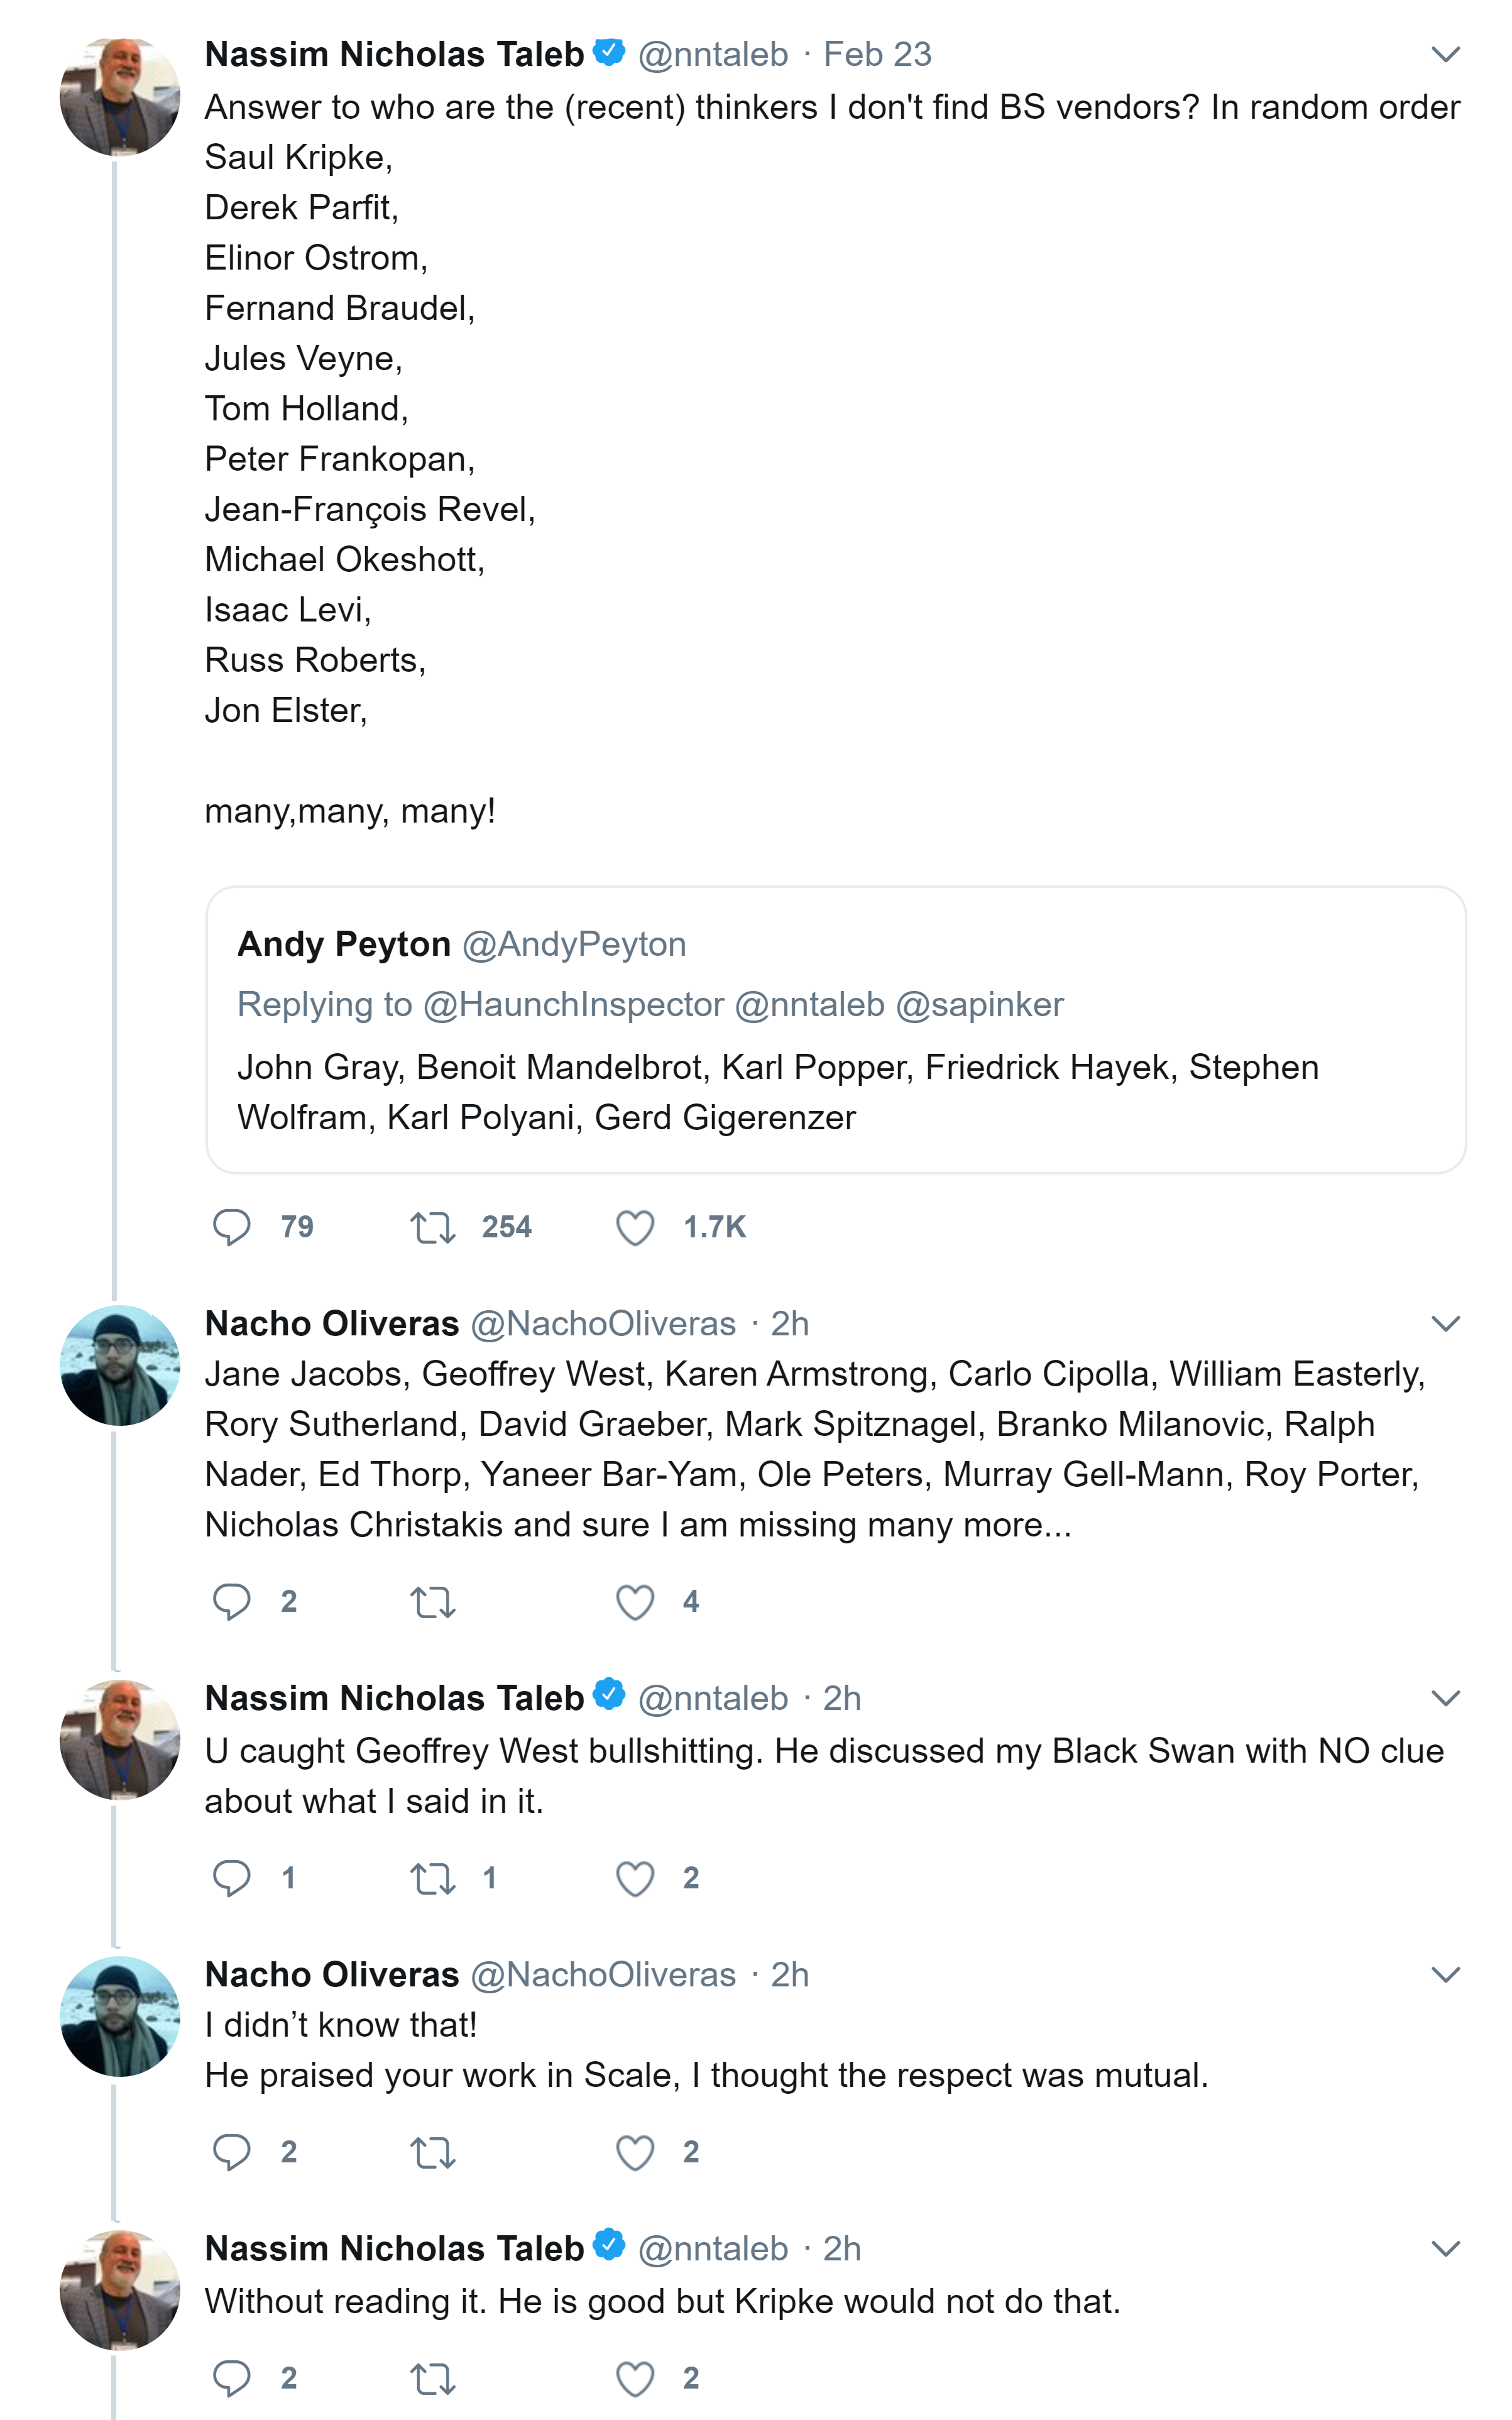
Task: Open options chevron on Nacho's Jane Jacobs tweet
Action: click(x=1446, y=1324)
